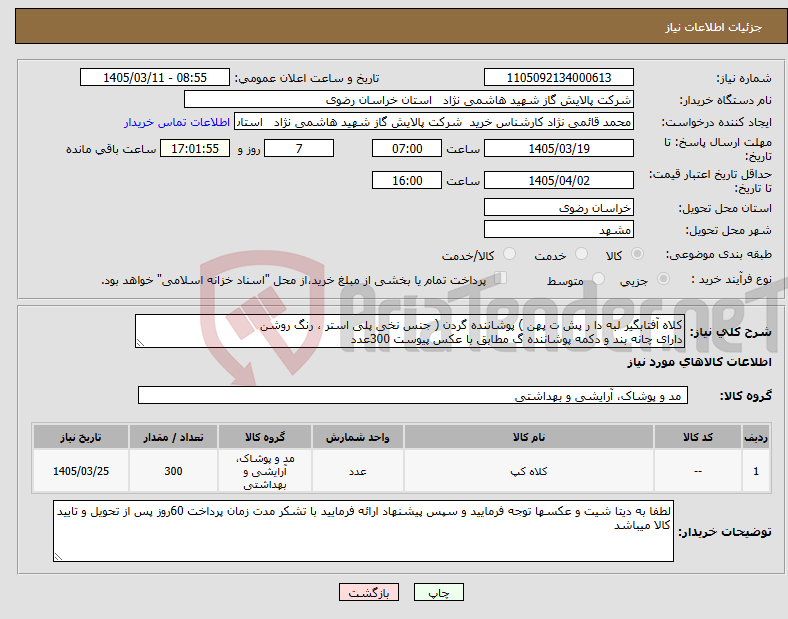Click the واحد شمارش column header

click(x=358, y=437)
